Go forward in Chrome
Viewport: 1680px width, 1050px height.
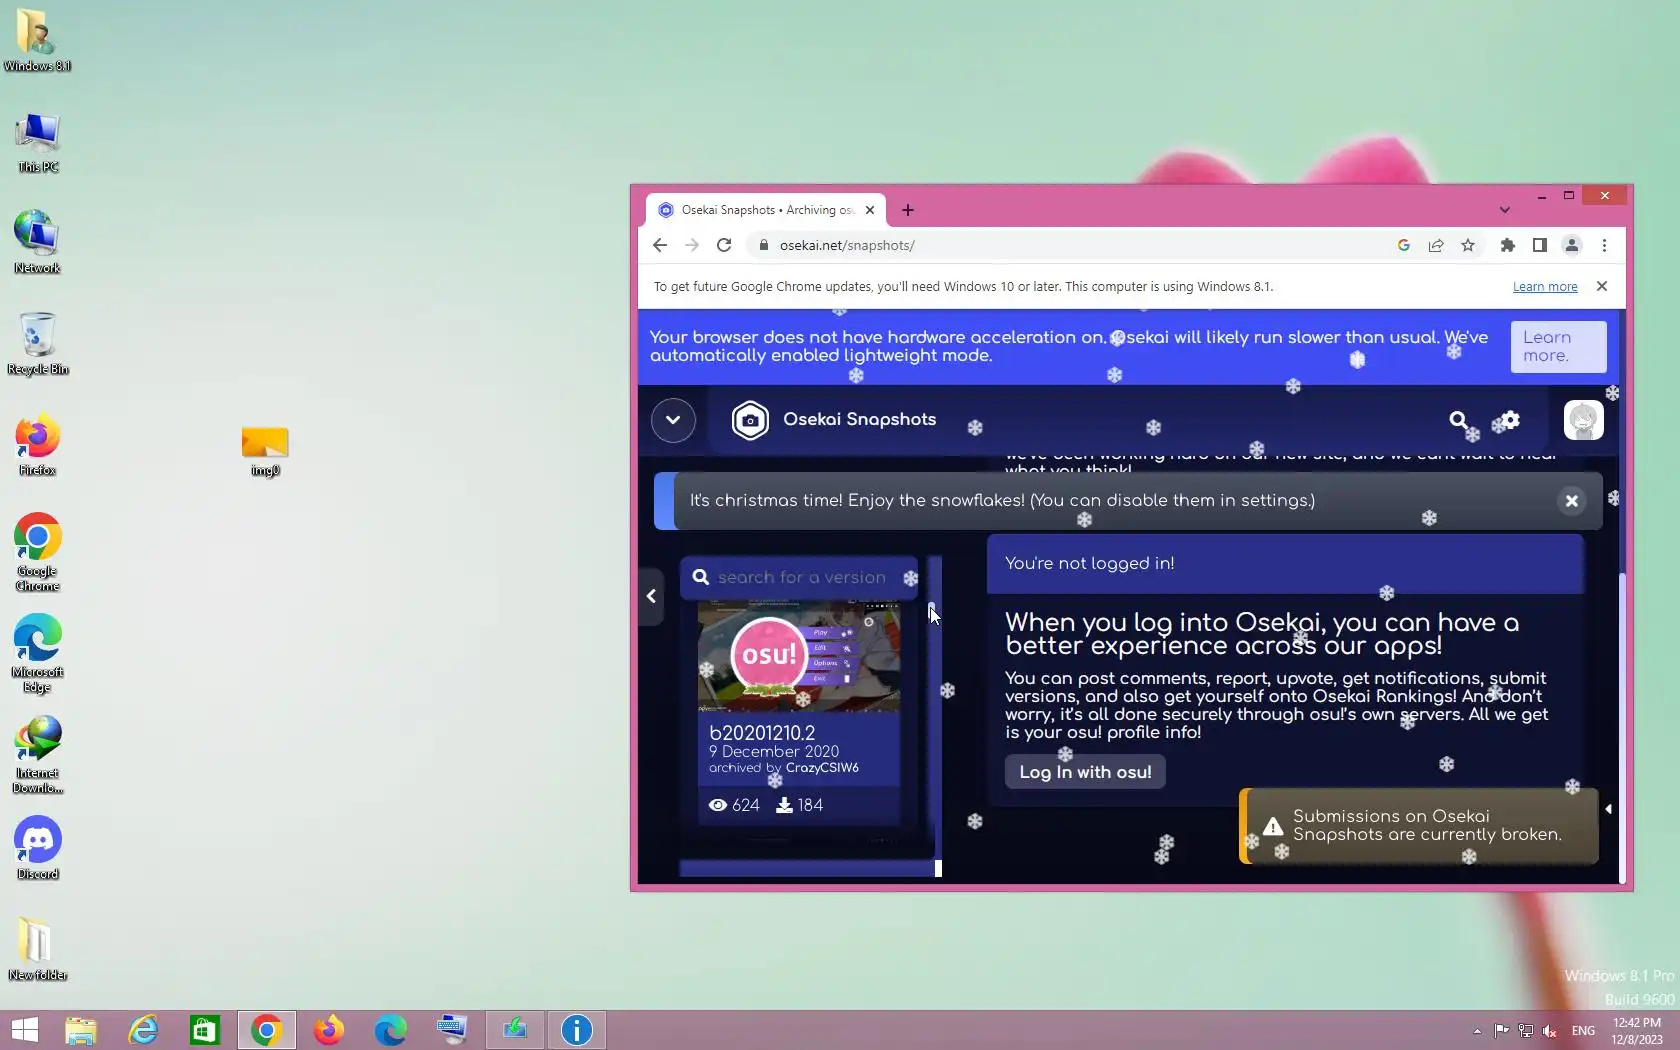(x=692, y=246)
